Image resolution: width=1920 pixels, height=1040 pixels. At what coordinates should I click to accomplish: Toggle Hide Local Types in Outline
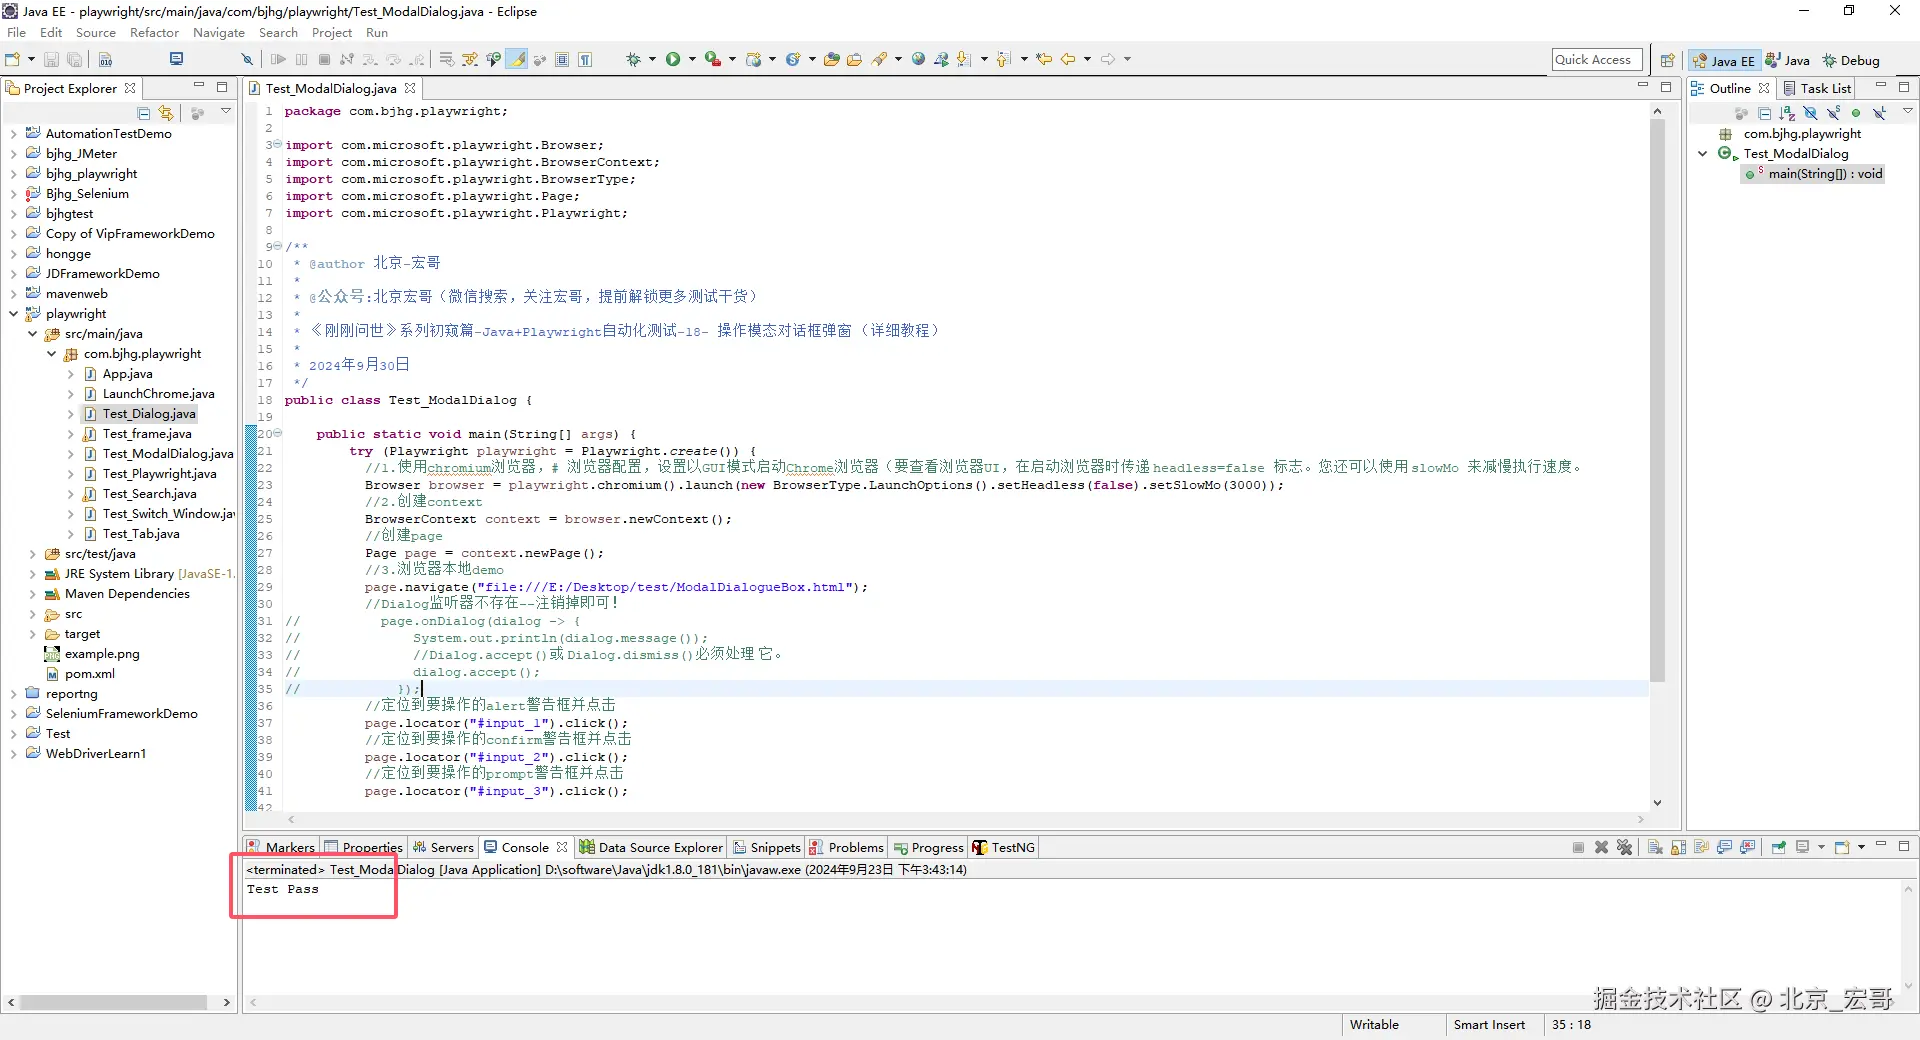coord(1879,113)
